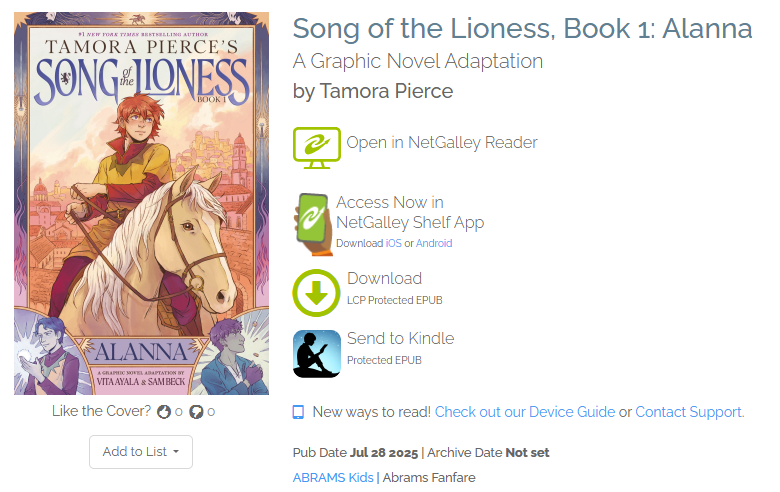This screenshot has height=492, width=780.
Task: Click the Download text link
Action: point(384,278)
